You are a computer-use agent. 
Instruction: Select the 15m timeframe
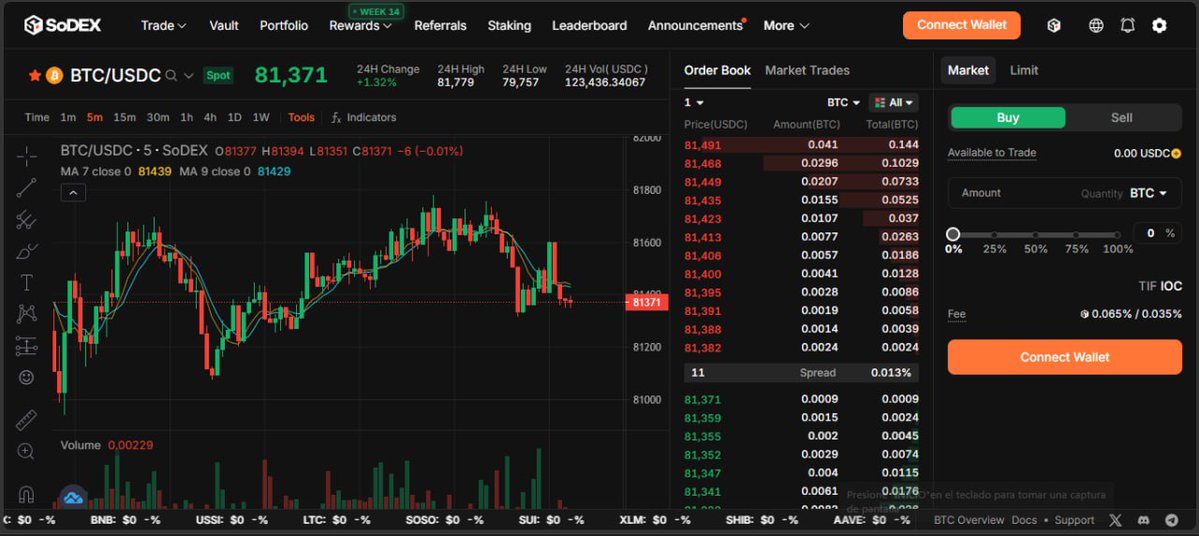point(124,117)
